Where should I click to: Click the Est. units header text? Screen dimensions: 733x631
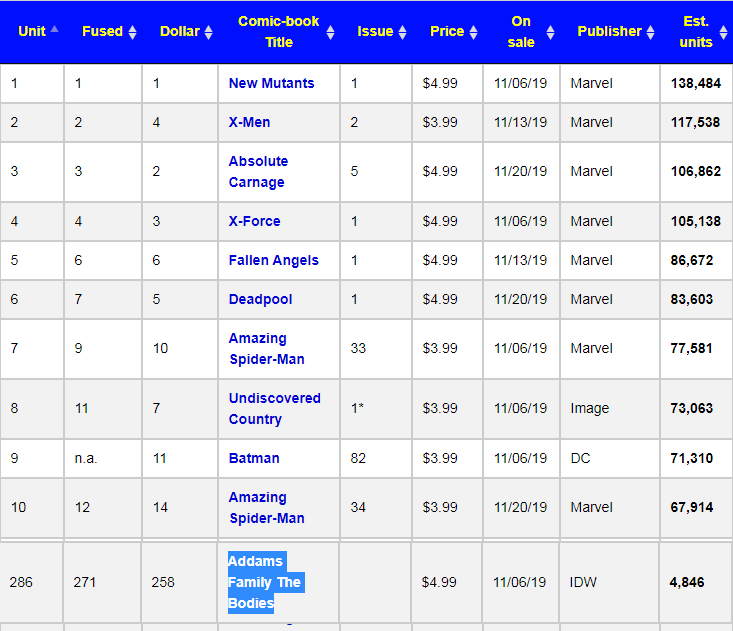pos(696,32)
